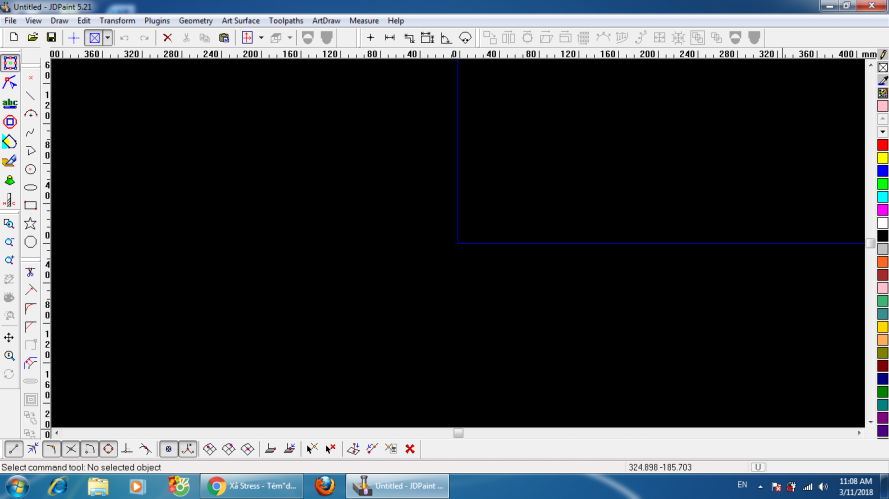Click the horizontal scrollbar thumb

tap(458, 433)
